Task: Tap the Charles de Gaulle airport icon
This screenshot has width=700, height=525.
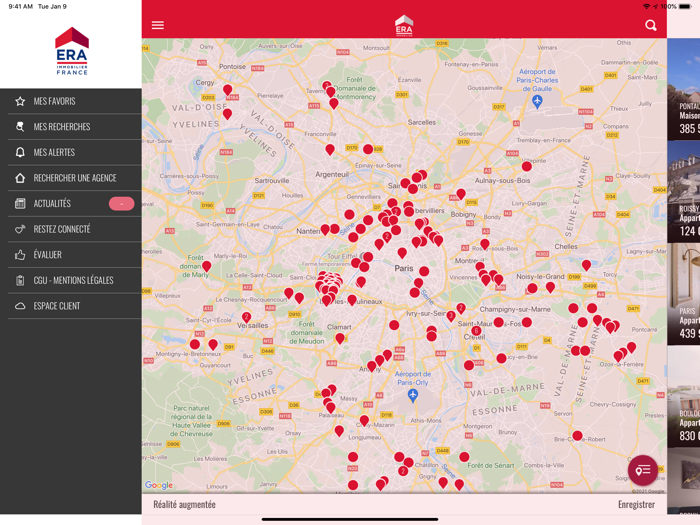Action: click(537, 101)
